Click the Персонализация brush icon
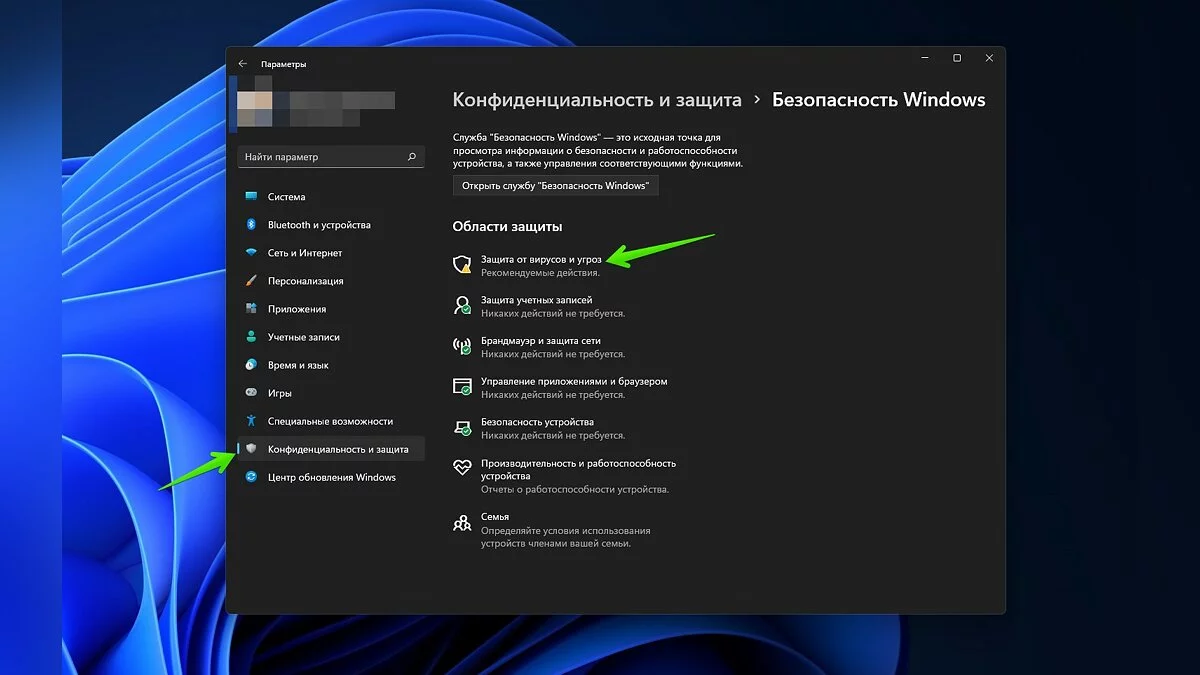Viewport: 1200px width, 675px height. [x=251, y=281]
